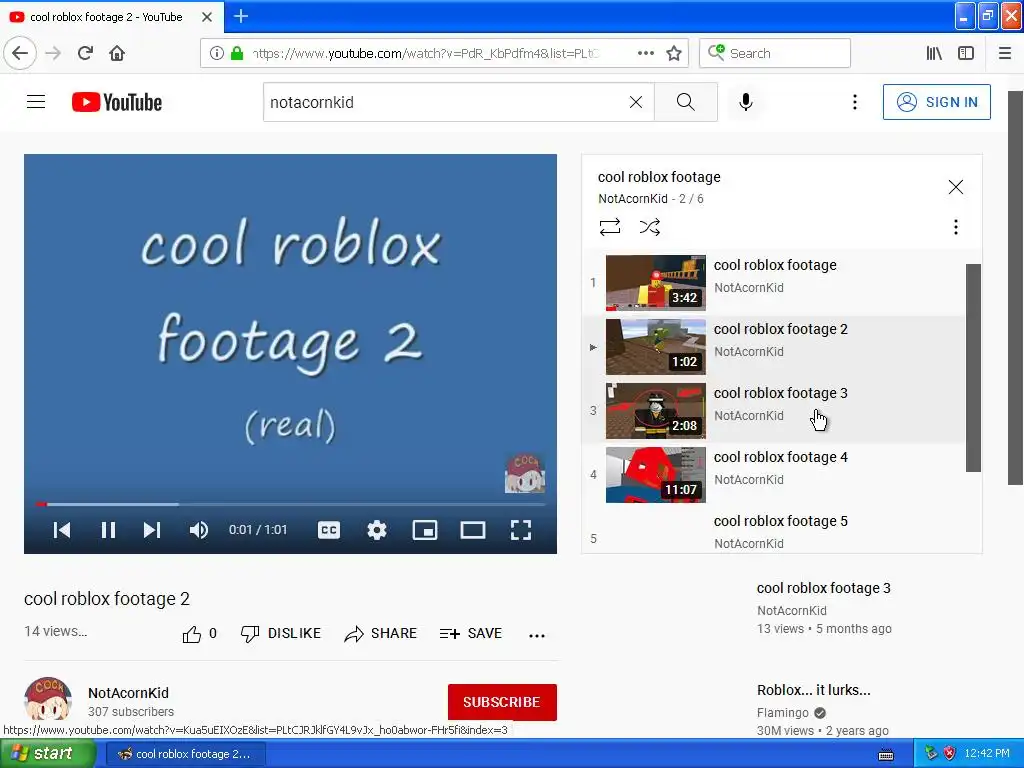The height and width of the screenshot is (768, 1024).
Task: Open the YouTube guide hamburger menu
Action: [36, 102]
